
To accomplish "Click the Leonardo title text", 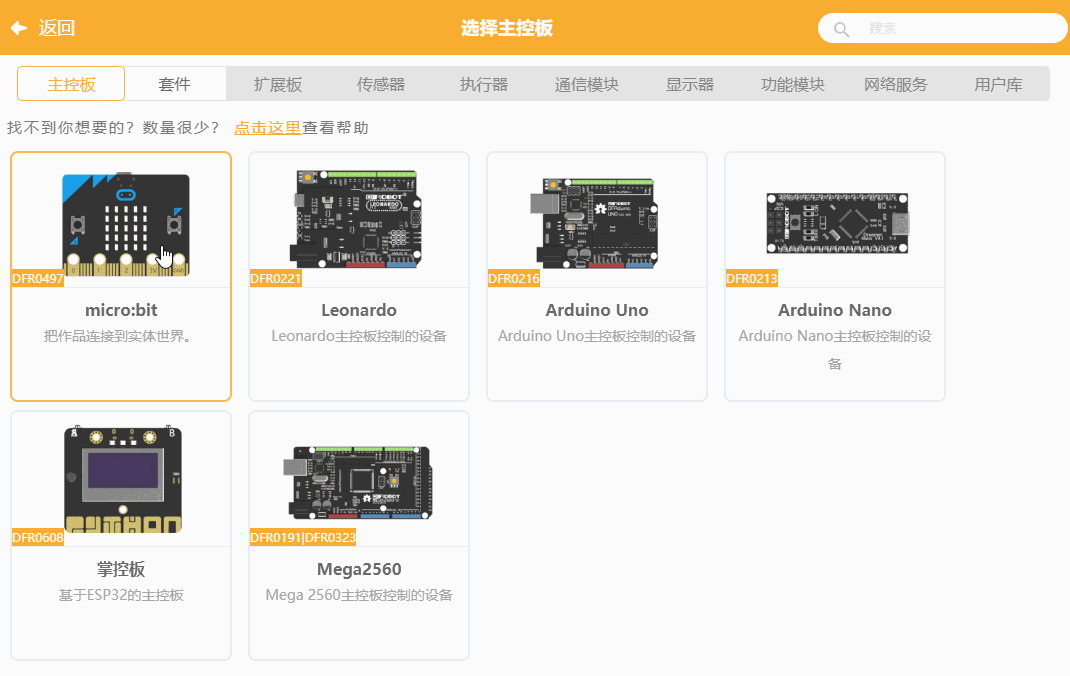I will 359,310.
